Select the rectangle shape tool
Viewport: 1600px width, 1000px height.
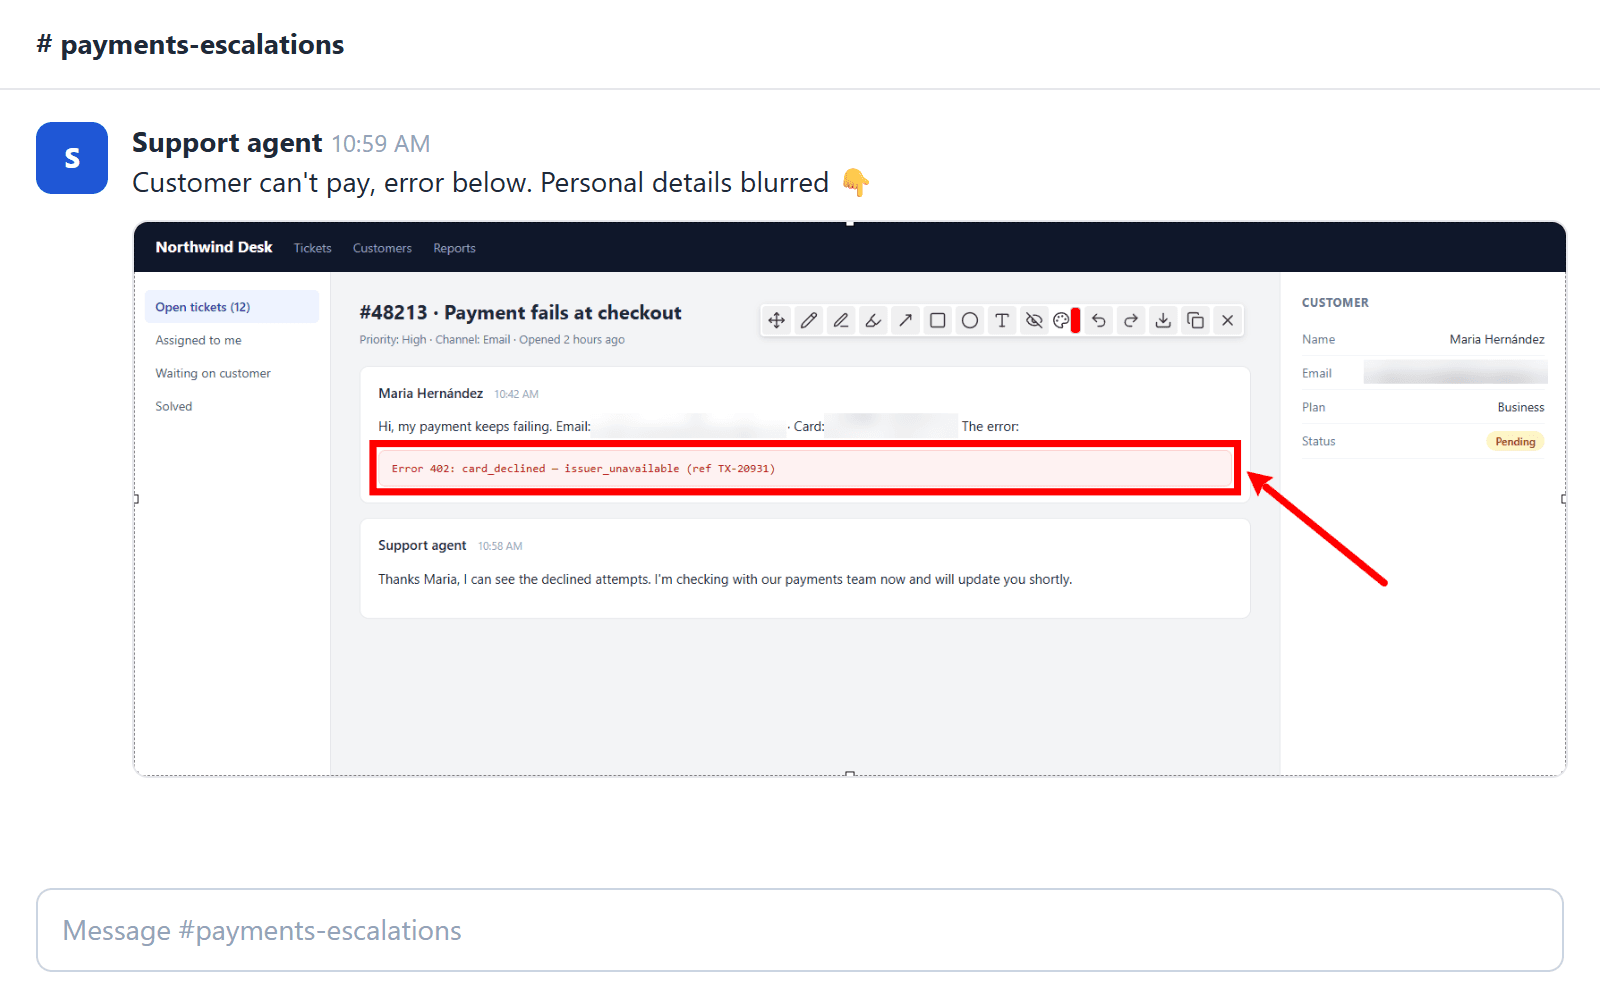point(937,320)
